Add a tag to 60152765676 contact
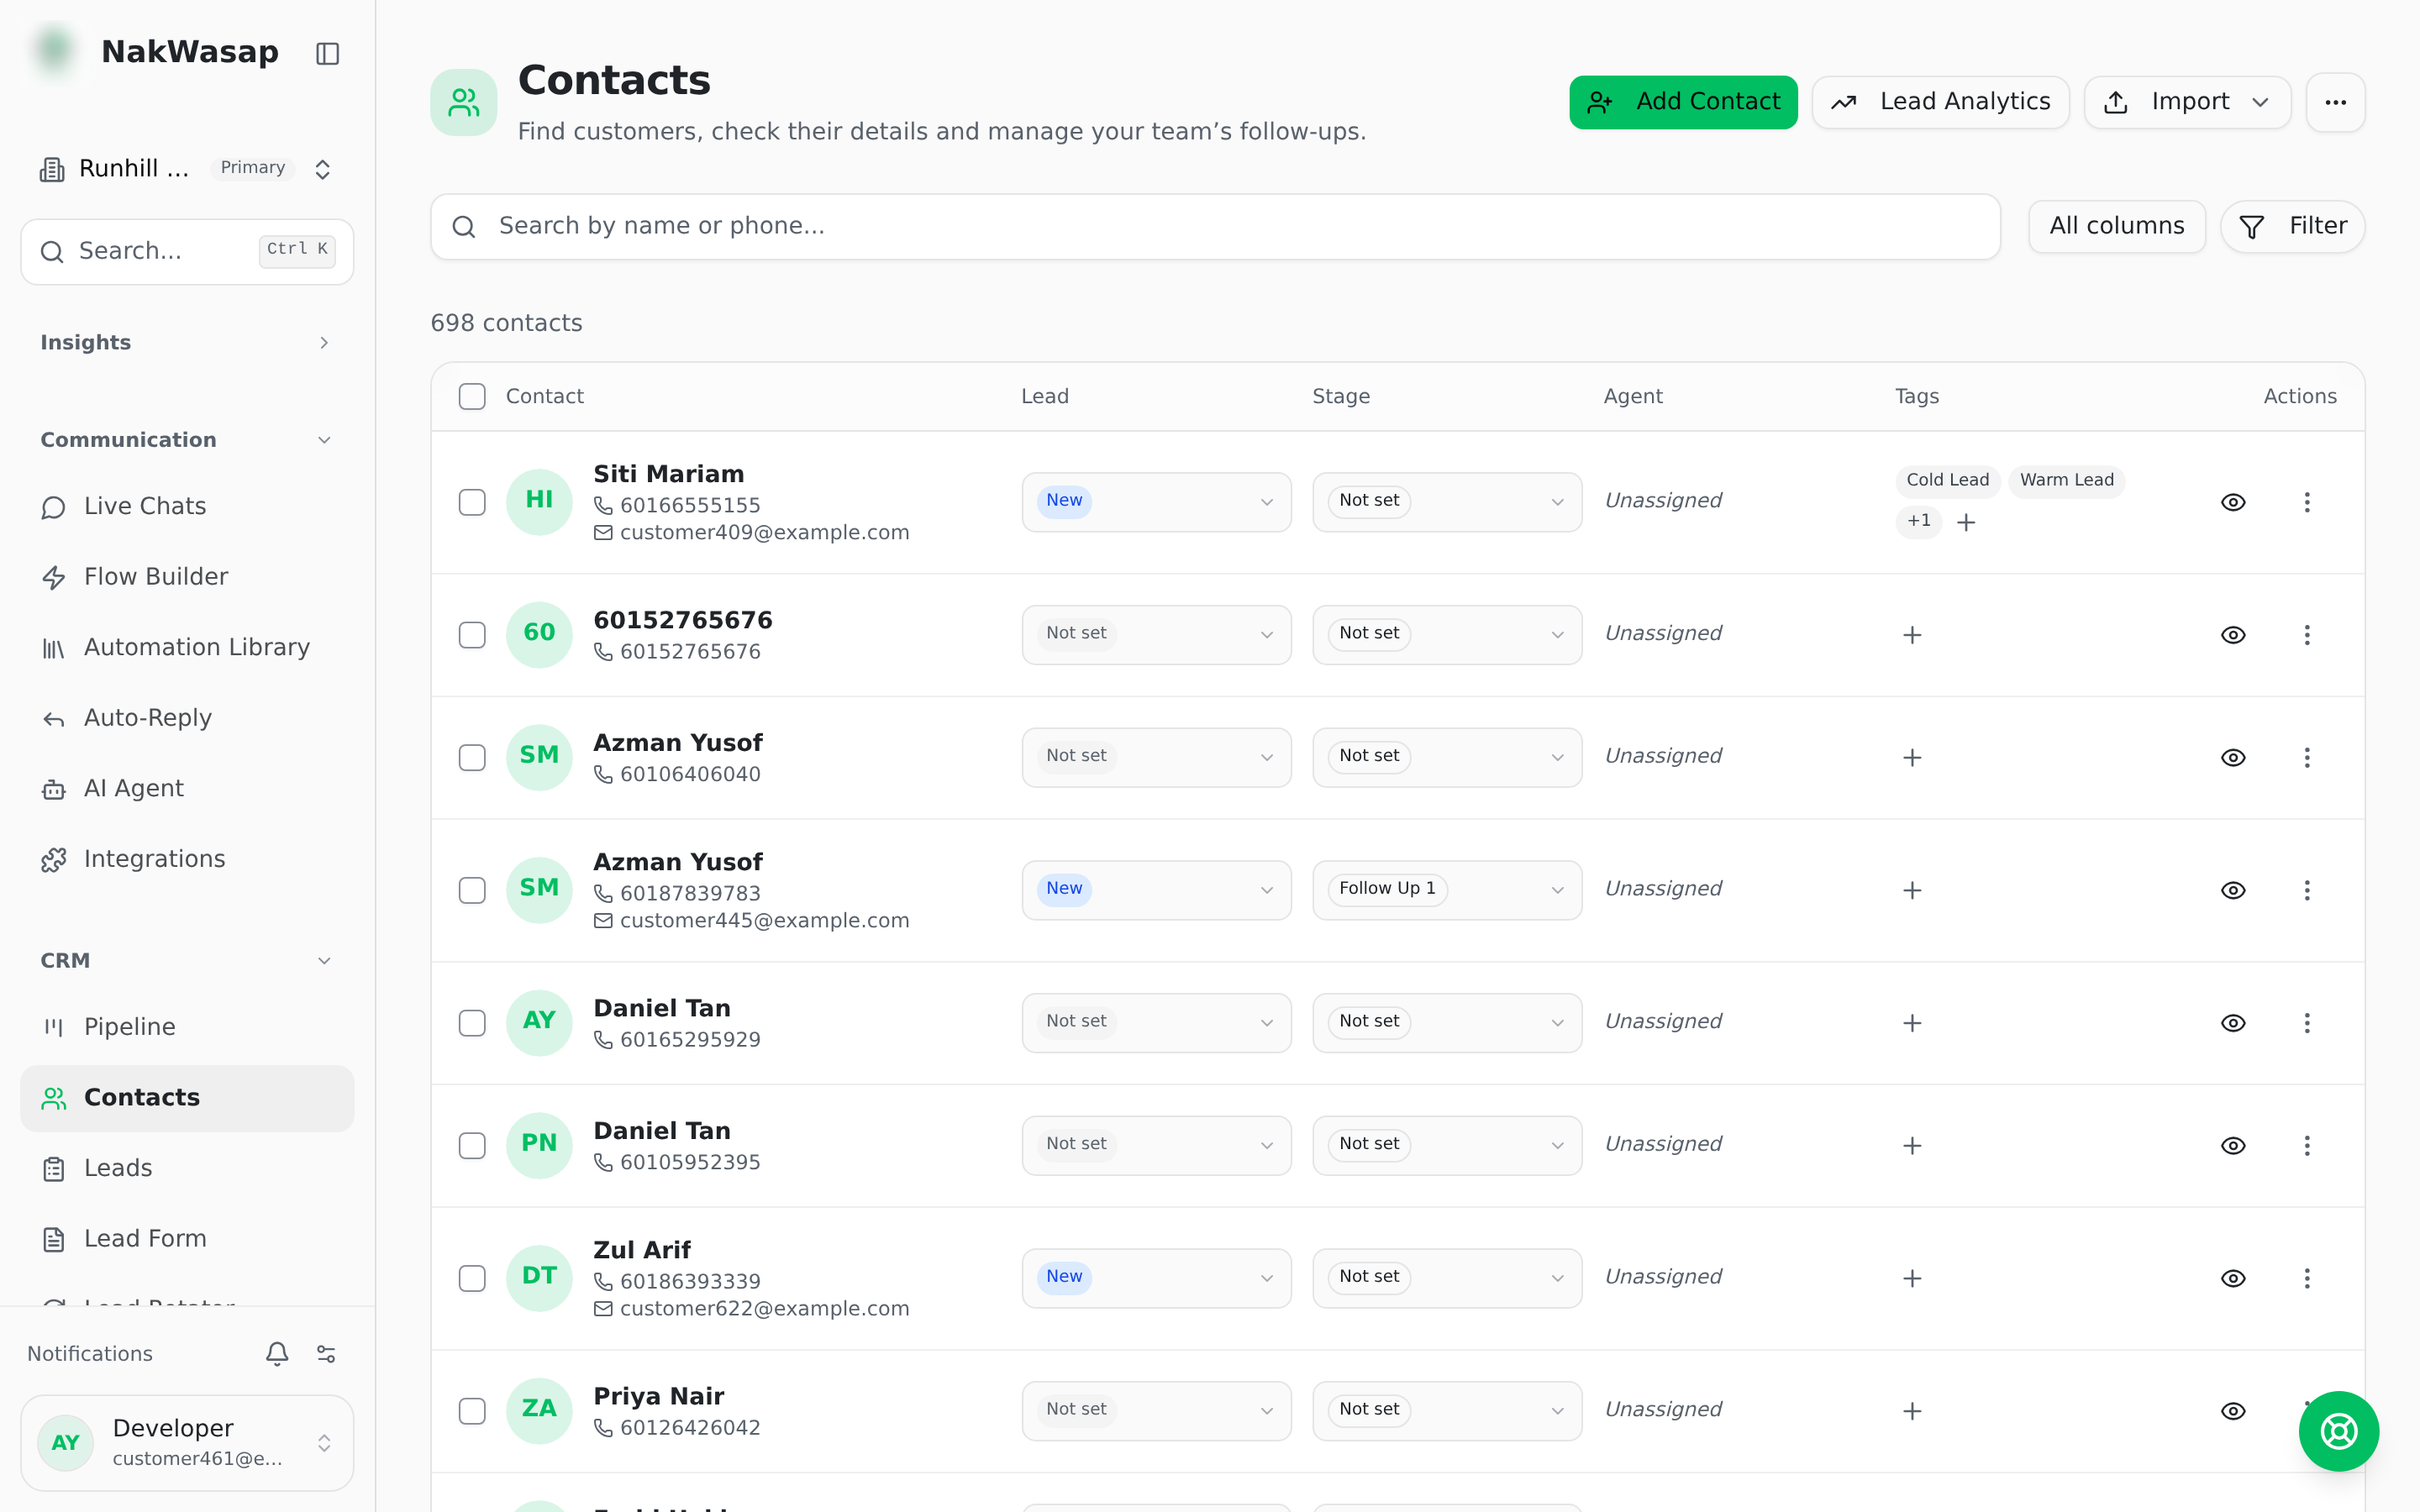The image size is (2420, 1512). pos(1912,635)
